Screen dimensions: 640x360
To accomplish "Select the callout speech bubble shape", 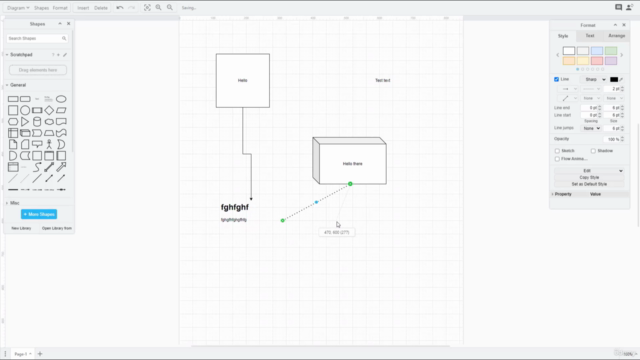I will pos(37,144).
